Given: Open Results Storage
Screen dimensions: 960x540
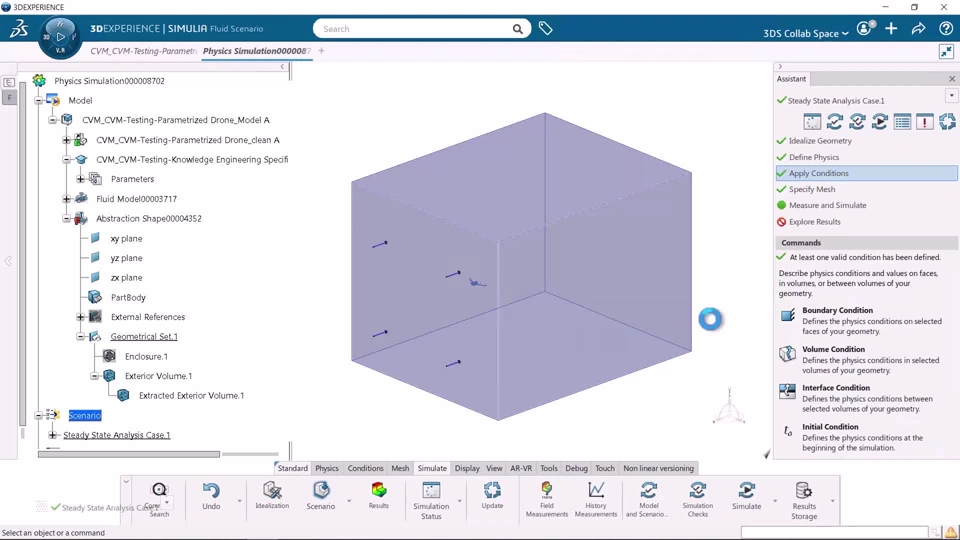Looking at the screenshot, I should tap(804, 490).
